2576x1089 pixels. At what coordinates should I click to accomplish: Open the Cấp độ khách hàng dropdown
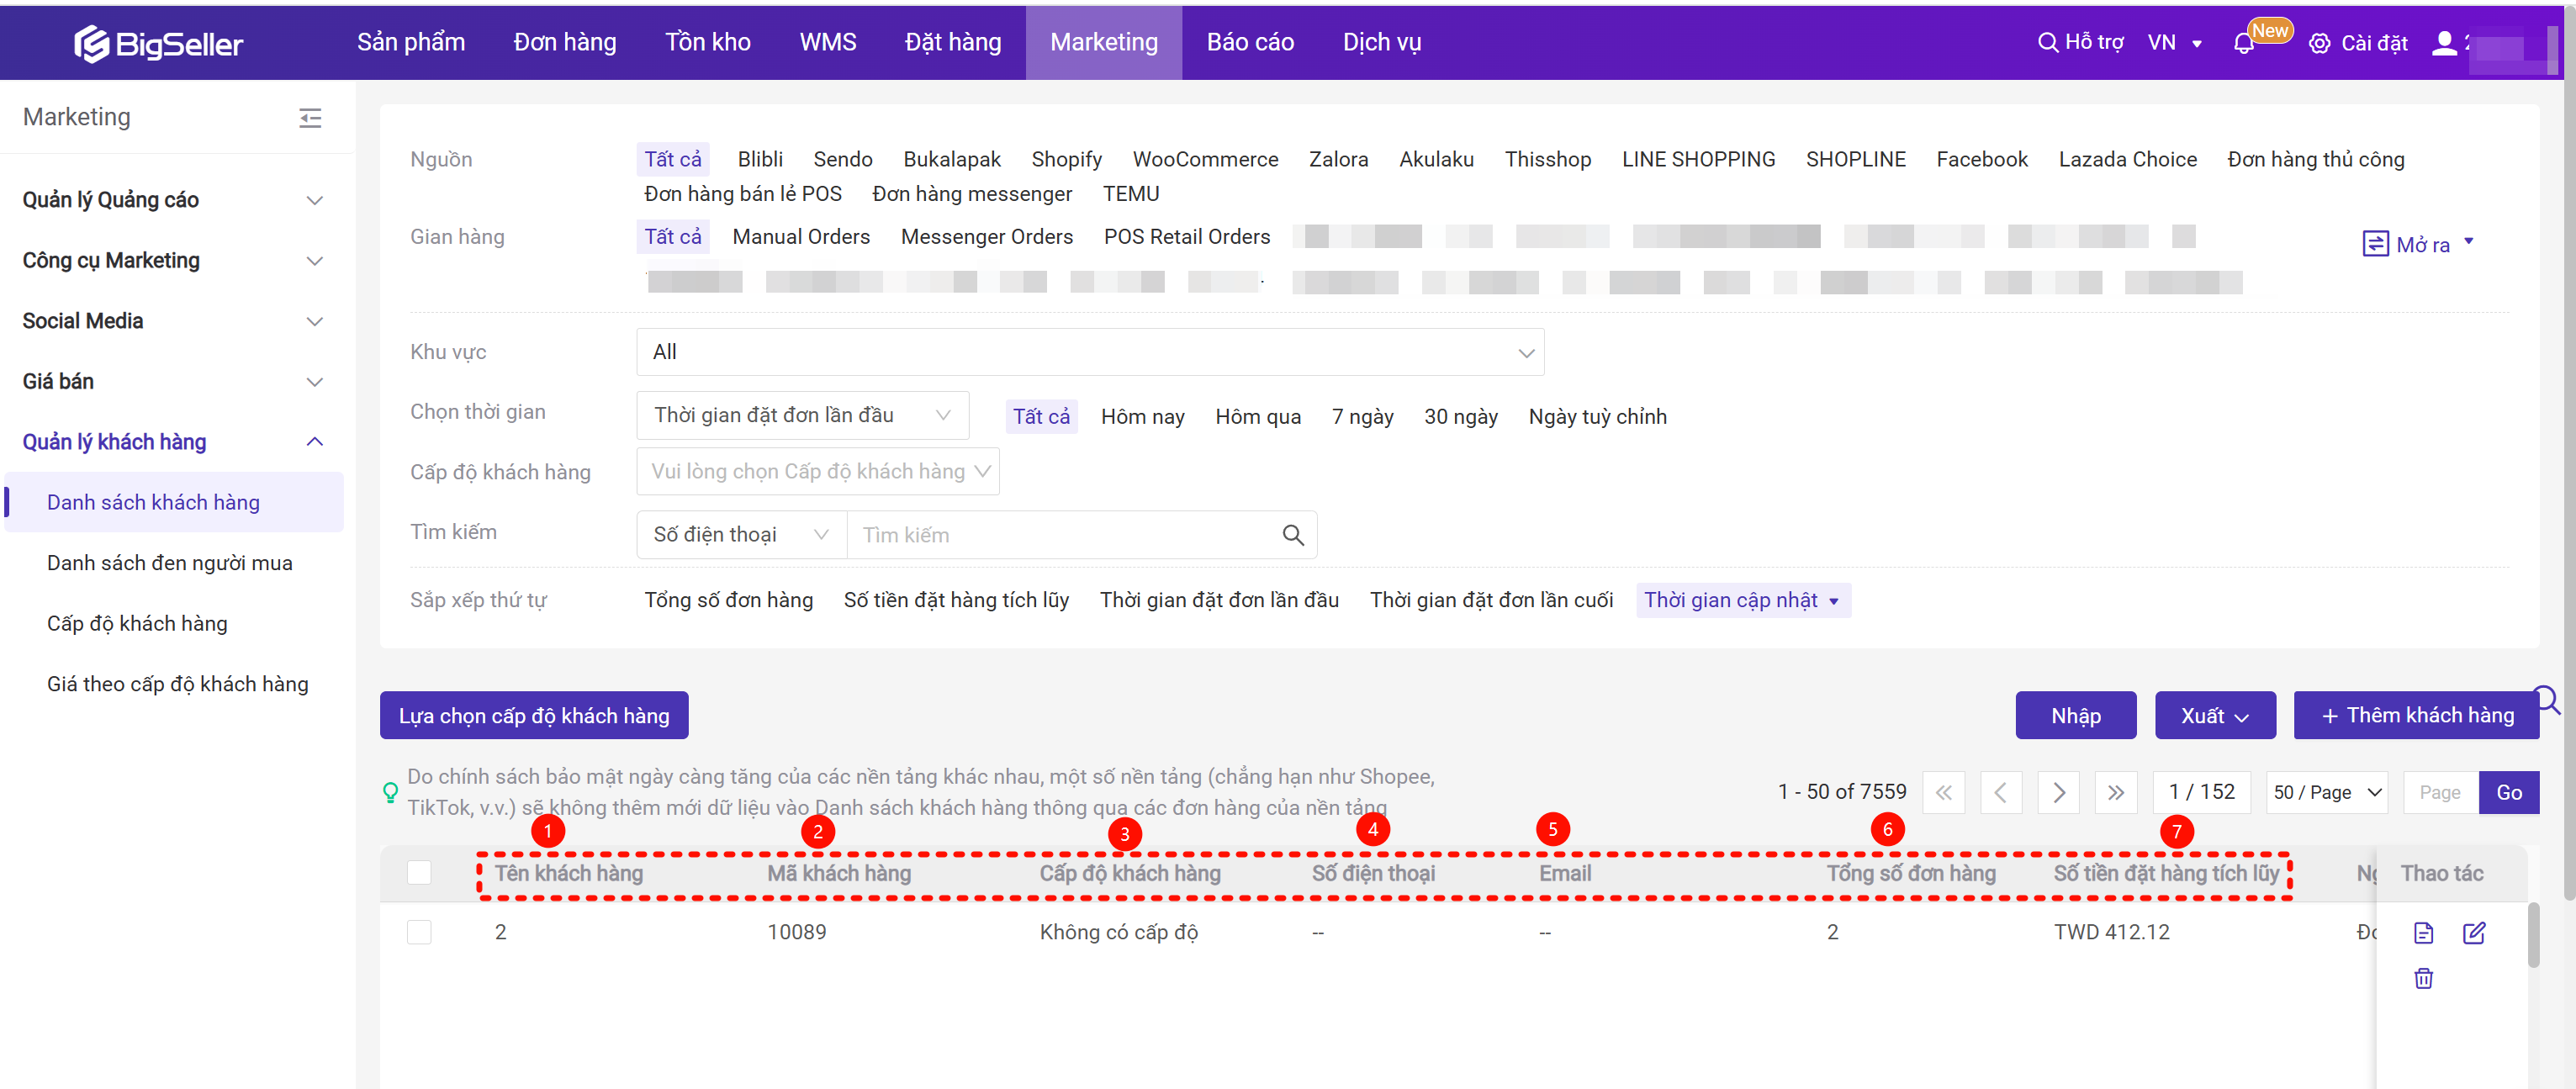[817, 471]
